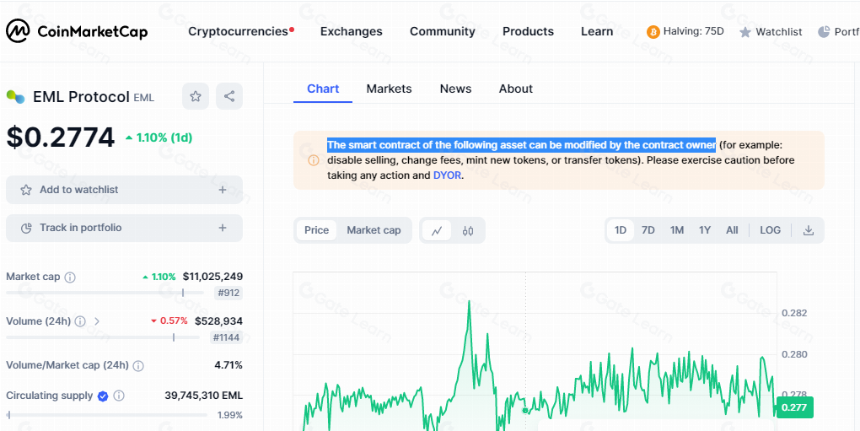Set chart range to 1D
Screen dimensions: 860x431
click(x=620, y=230)
